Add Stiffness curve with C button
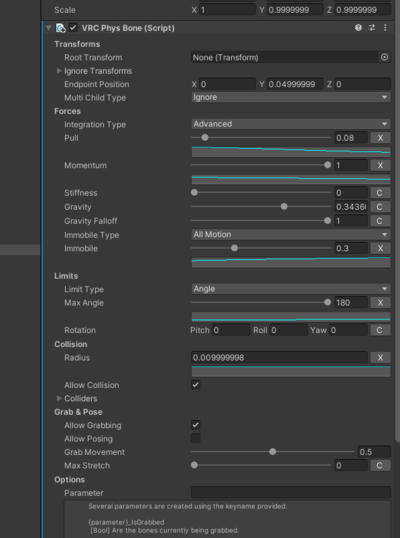This screenshot has width=400, height=538. pyautogui.click(x=380, y=193)
